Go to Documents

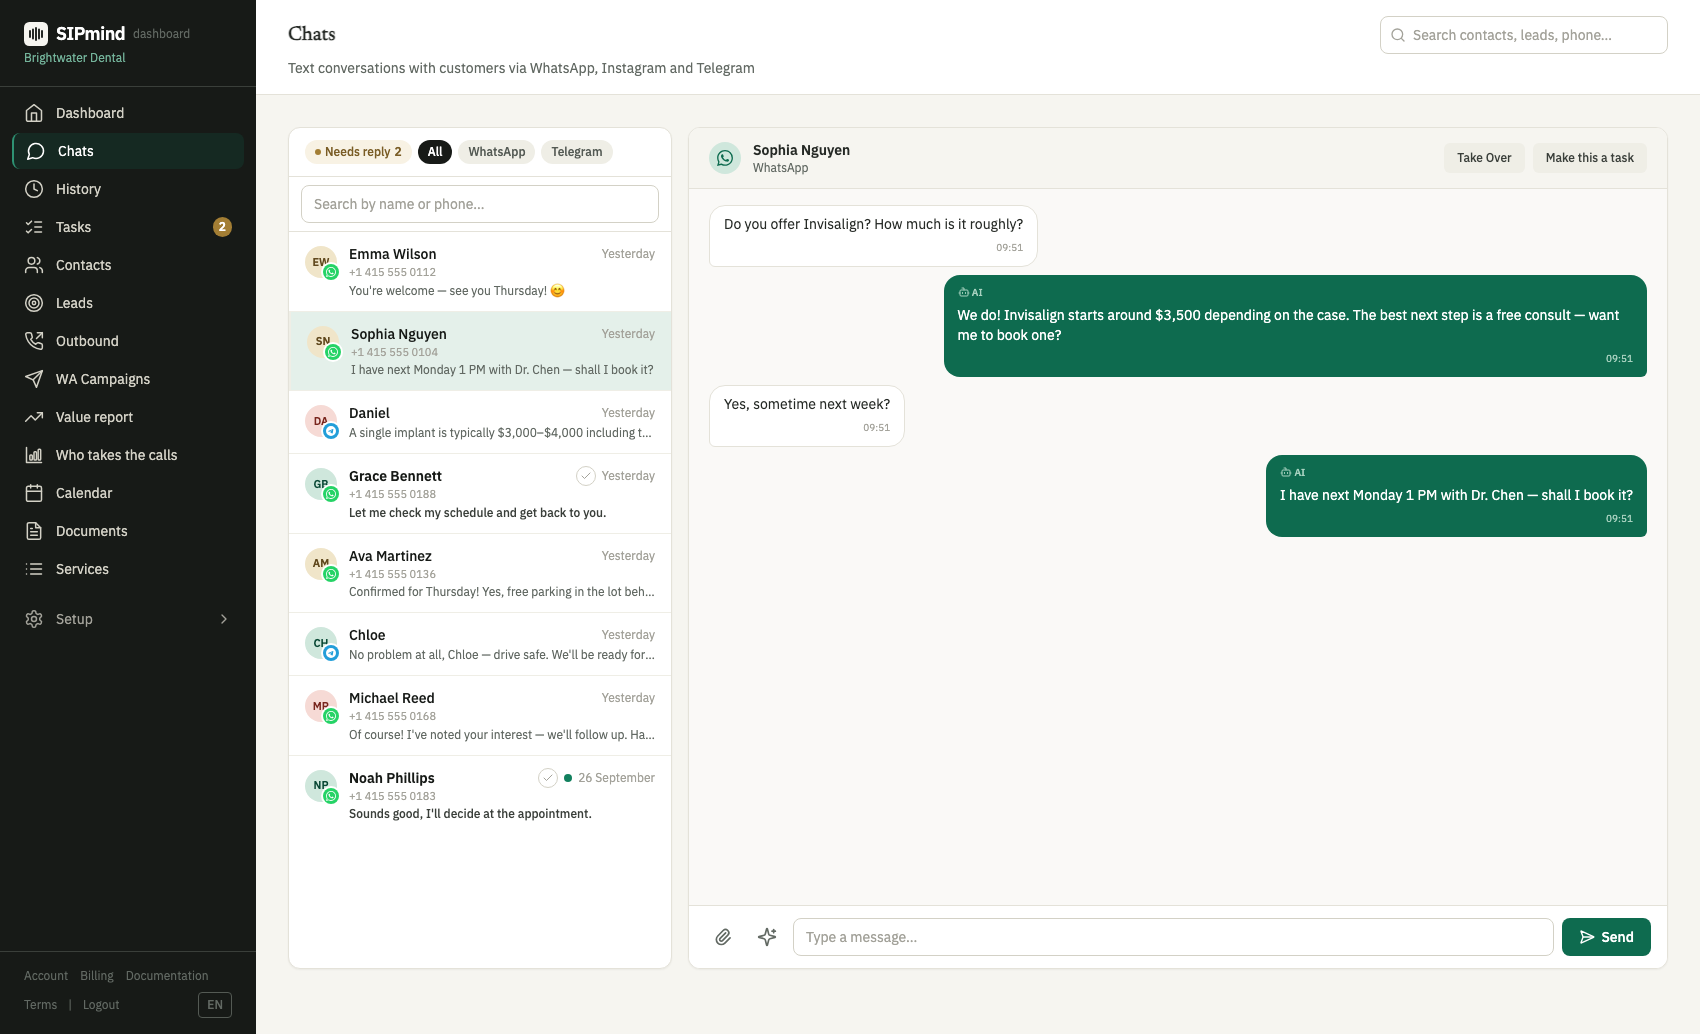point(128,531)
